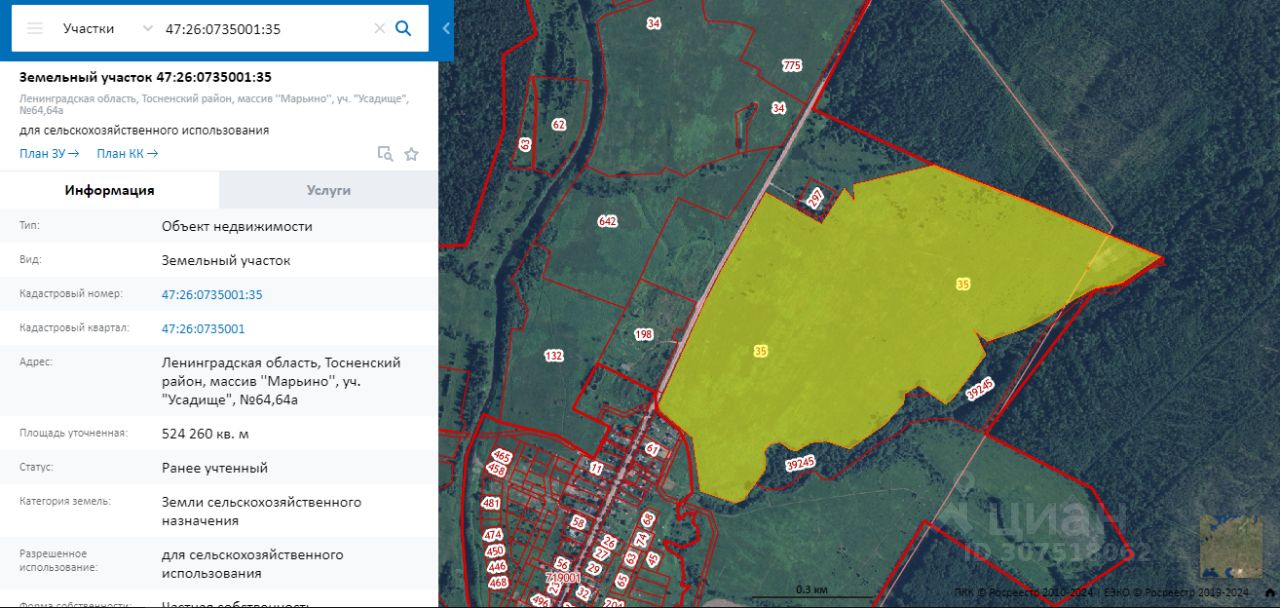
Task: Open the План КК link
Action: [x=127, y=153]
